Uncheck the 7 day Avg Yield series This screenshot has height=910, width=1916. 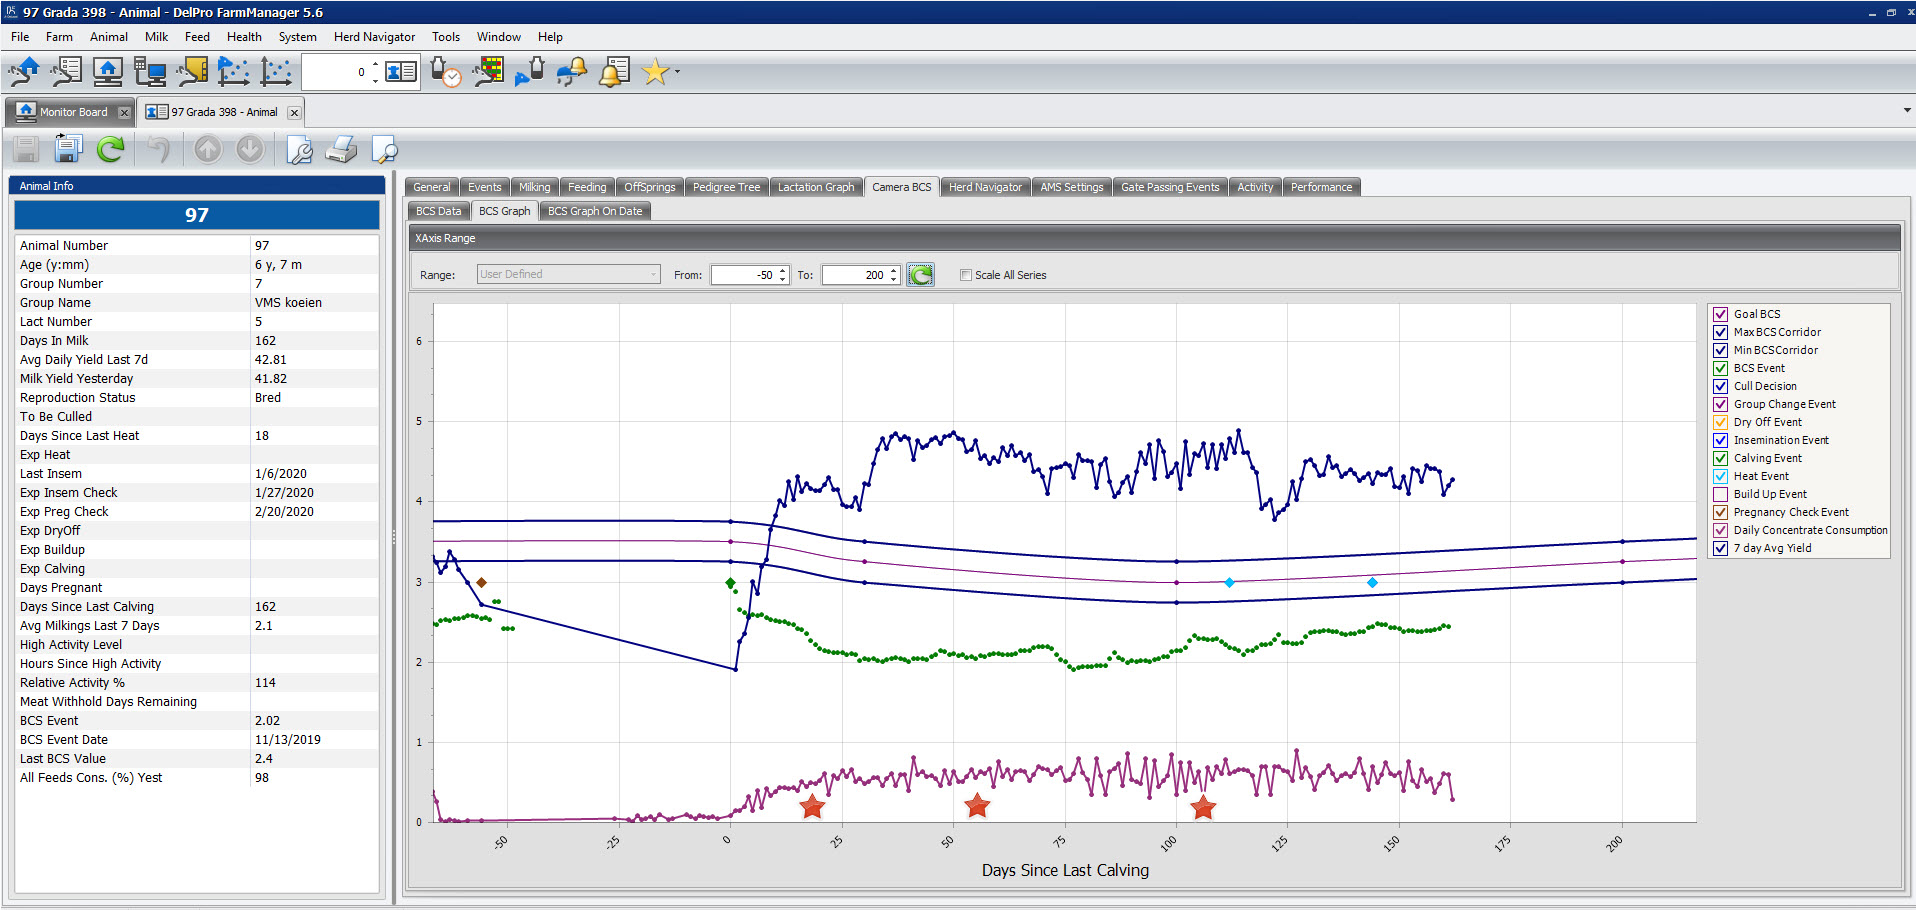point(1720,548)
